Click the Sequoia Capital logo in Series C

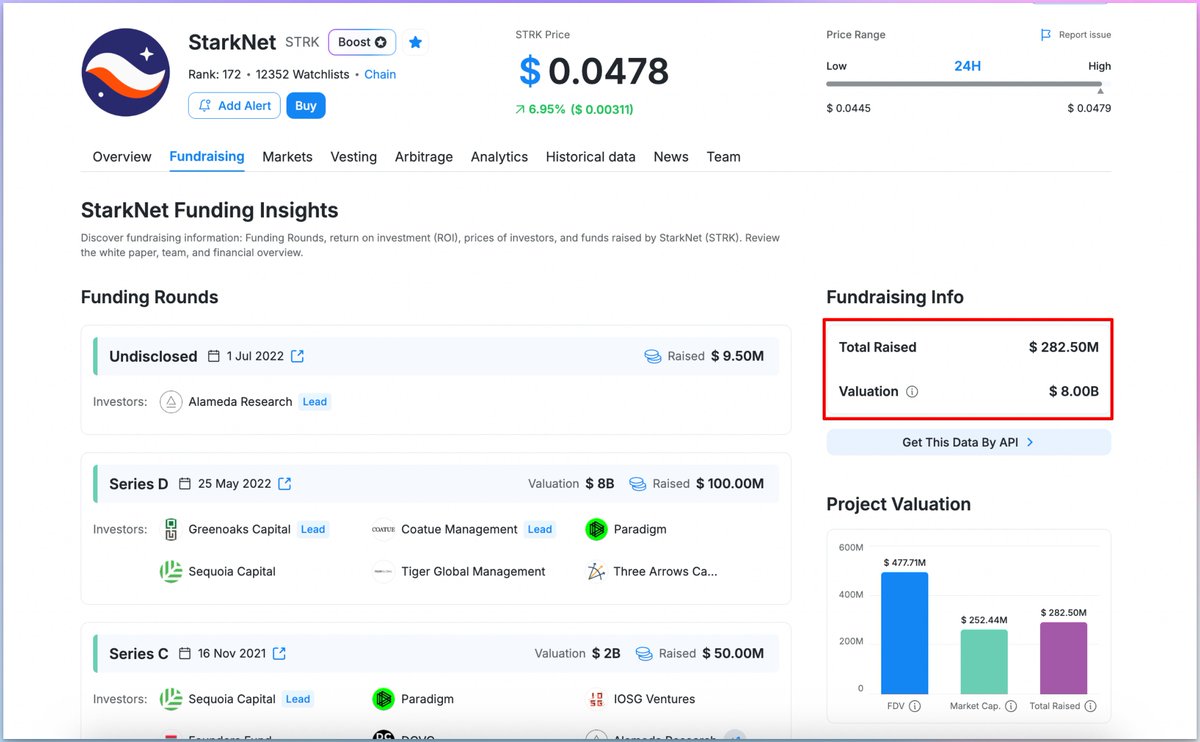click(171, 699)
